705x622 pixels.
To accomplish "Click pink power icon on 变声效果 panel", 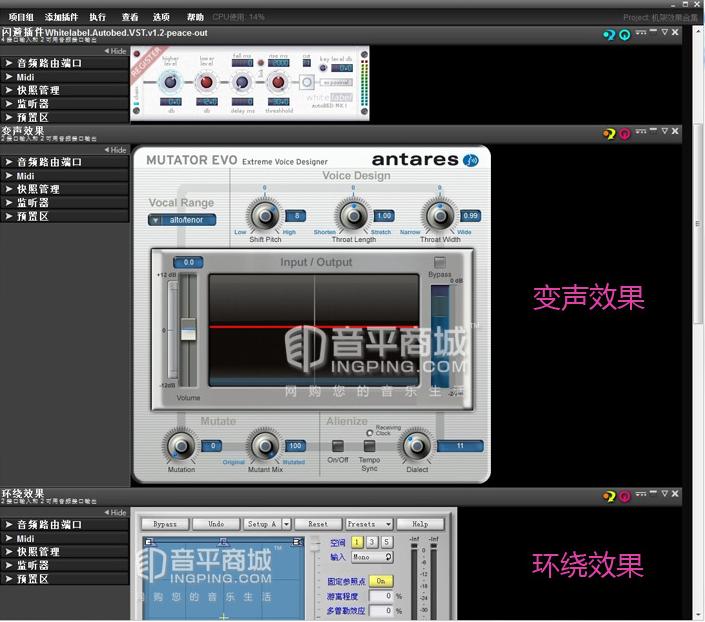I will [x=625, y=134].
